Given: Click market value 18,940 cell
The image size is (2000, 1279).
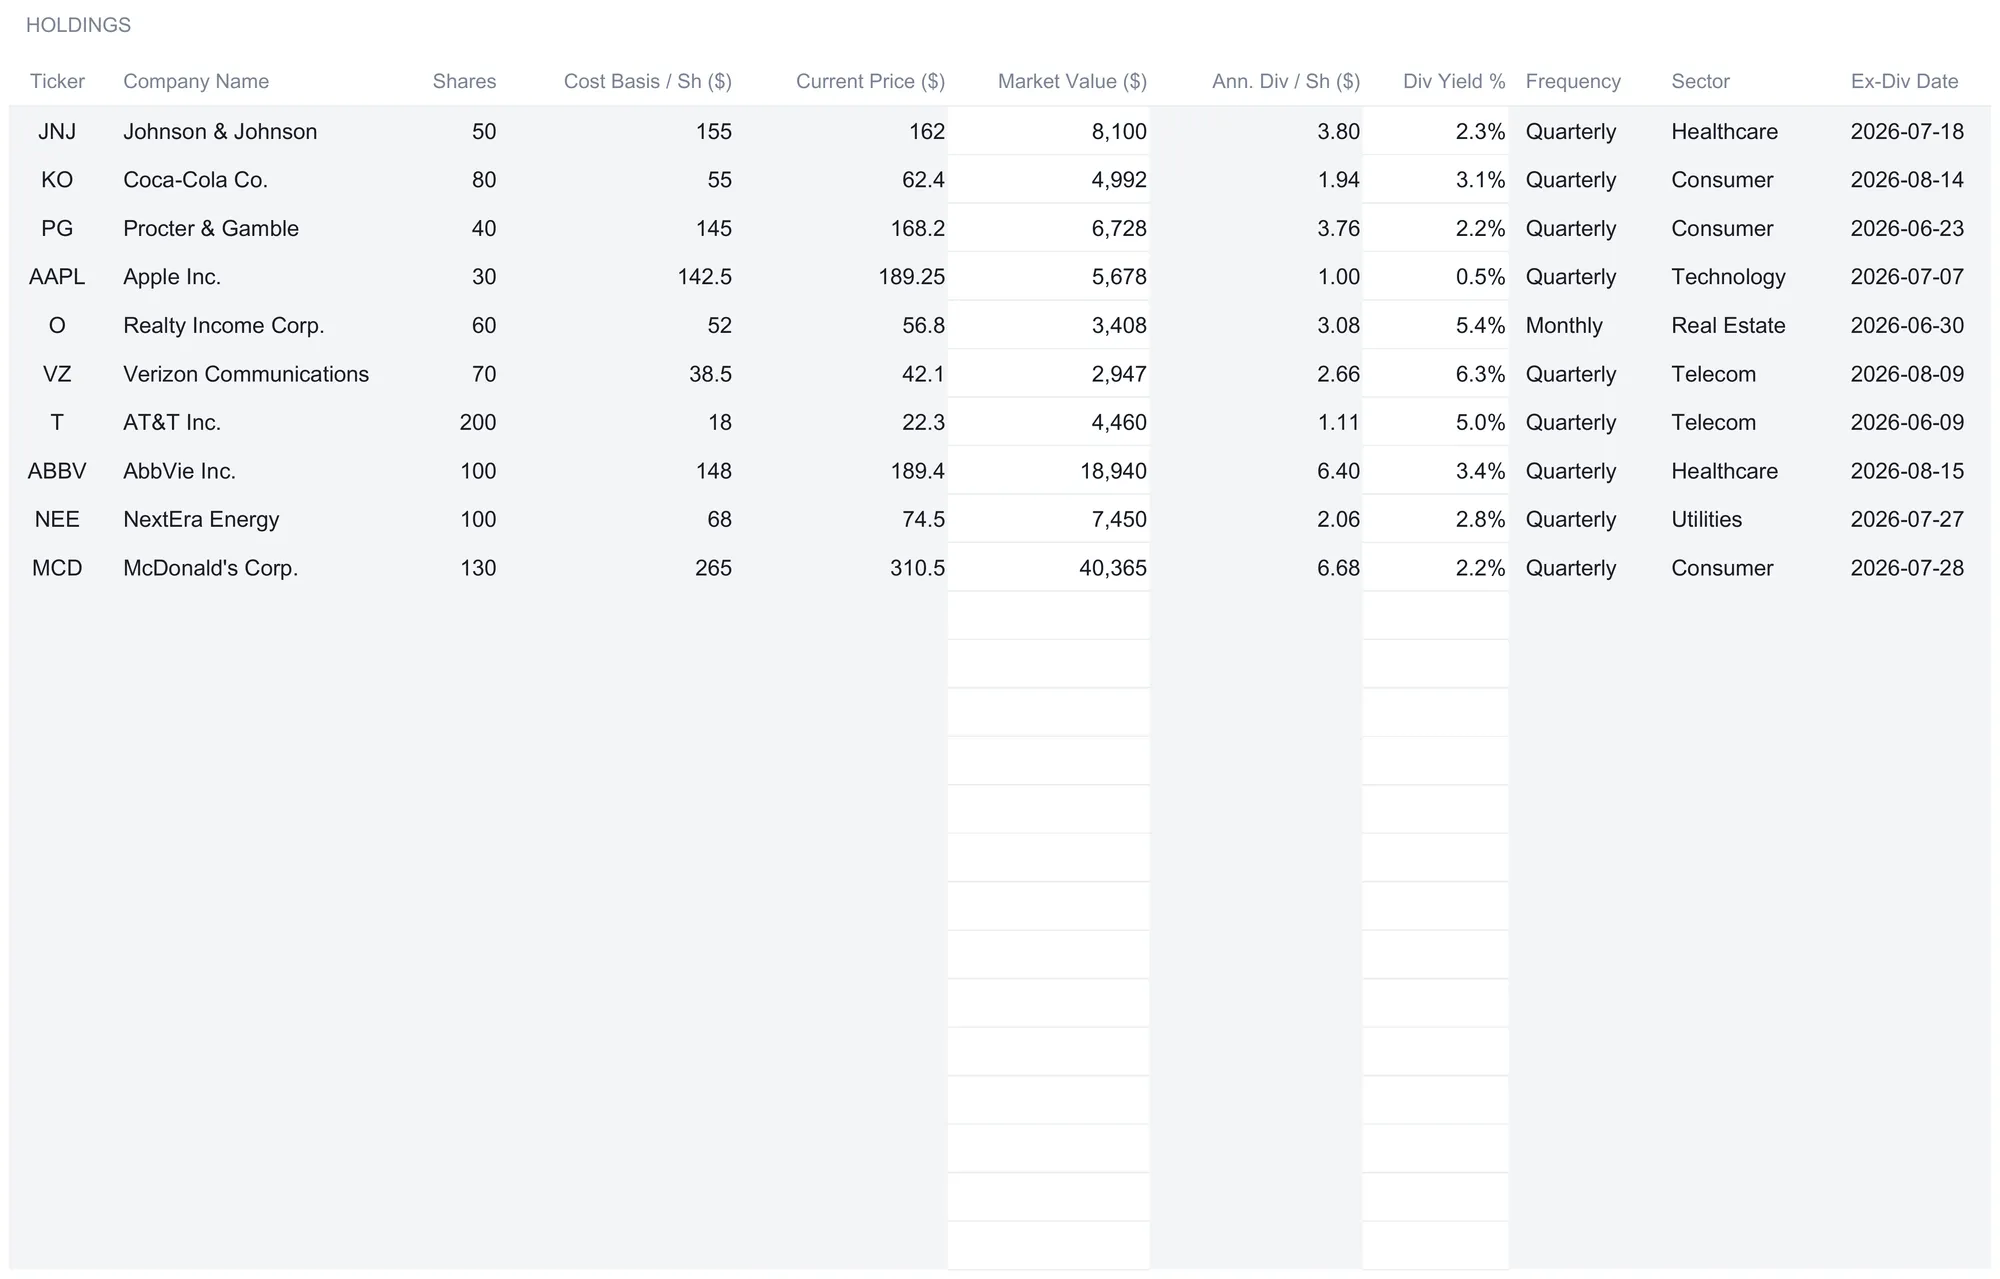Looking at the screenshot, I should [1049, 471].
